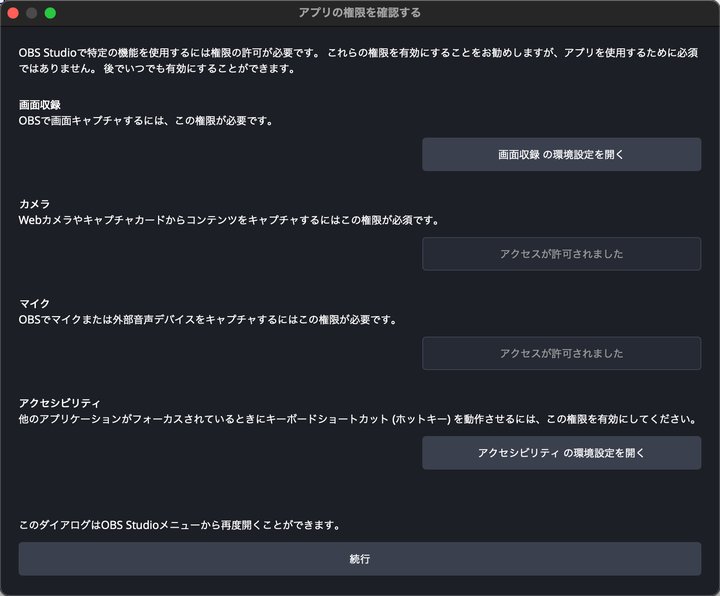Click the Webカメラ description text
Viewport: 720px width, 596px height.
[228, 220]
